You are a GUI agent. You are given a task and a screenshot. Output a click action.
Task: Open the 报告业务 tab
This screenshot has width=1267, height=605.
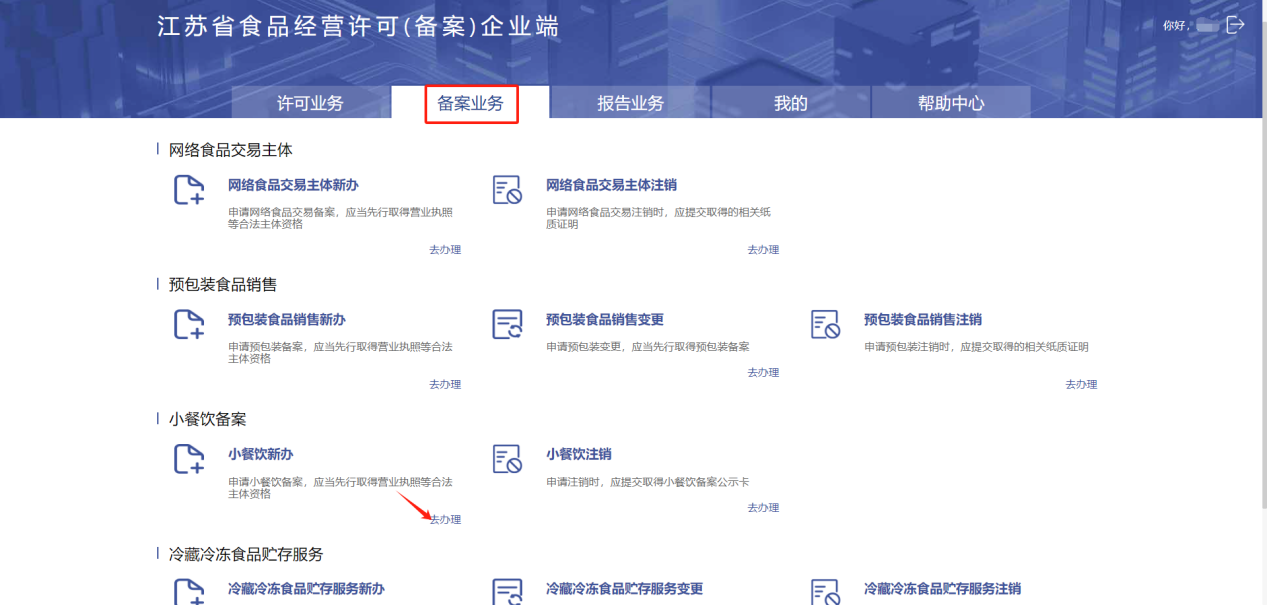(630, 103)
